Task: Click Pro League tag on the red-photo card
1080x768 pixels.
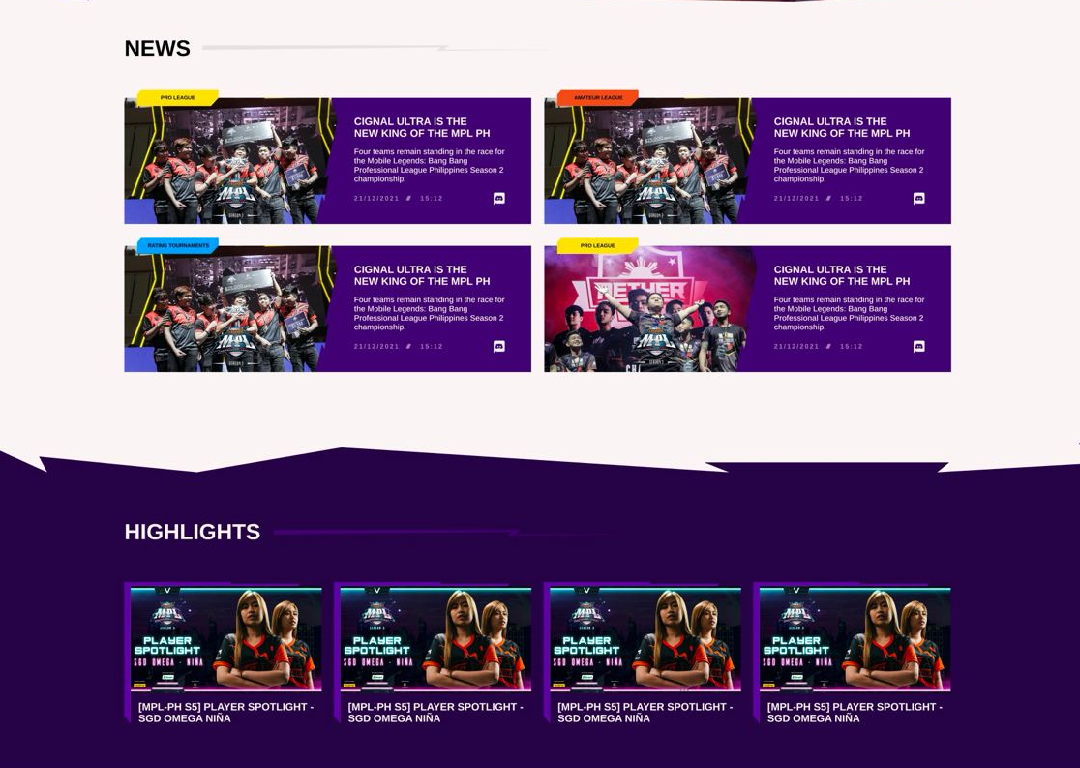Action: (x=597, y=246)
